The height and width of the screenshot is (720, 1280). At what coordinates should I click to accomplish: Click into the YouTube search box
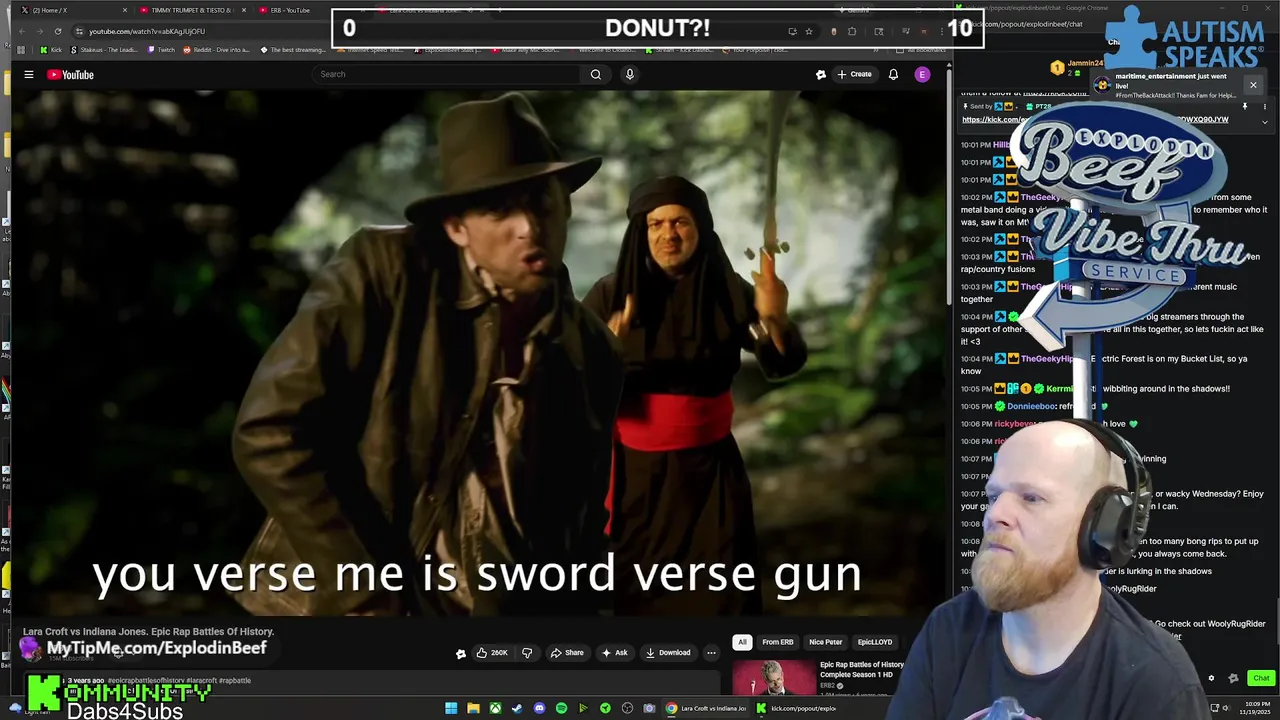coord(445,74)
